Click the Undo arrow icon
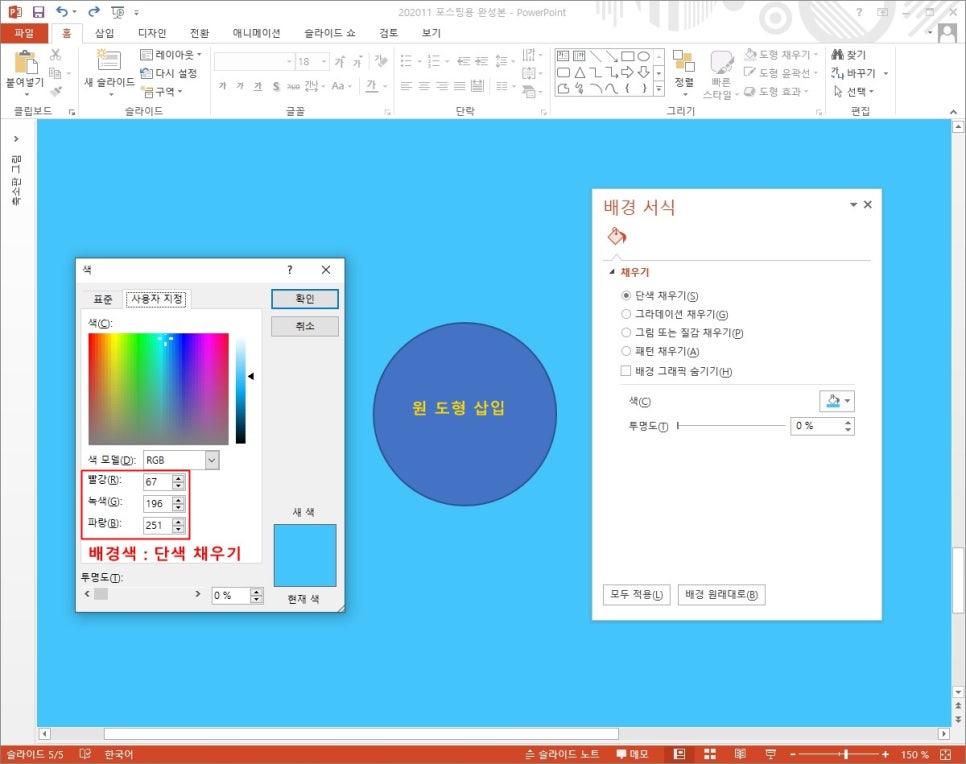Screen dimensions: 966x764 (62, 11)
